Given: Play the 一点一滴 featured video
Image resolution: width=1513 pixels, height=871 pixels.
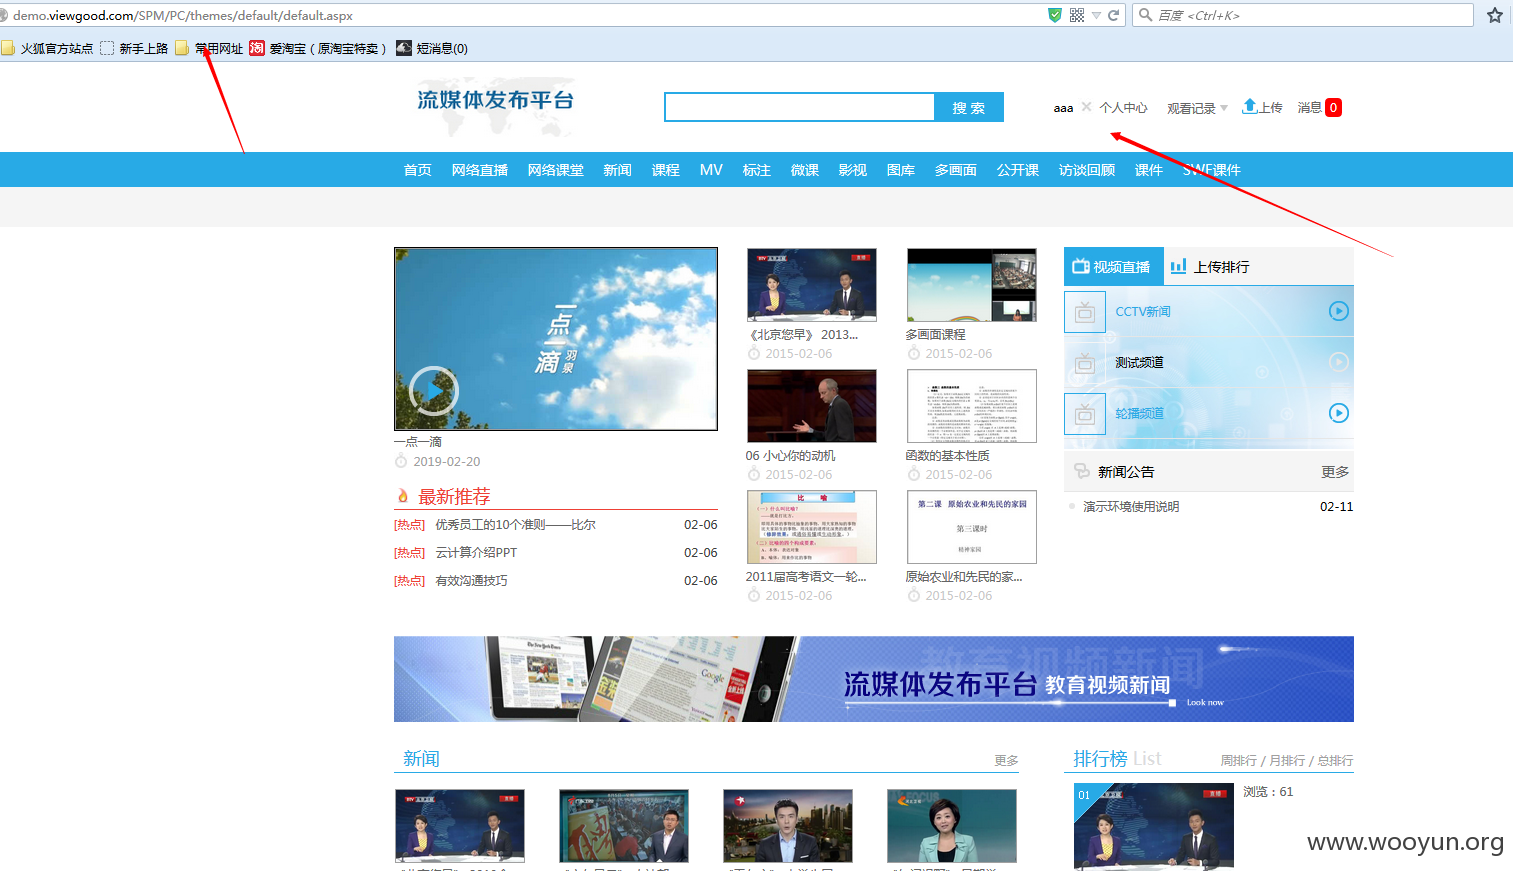Looking at the screenshot, I should [x=434, y=390].
